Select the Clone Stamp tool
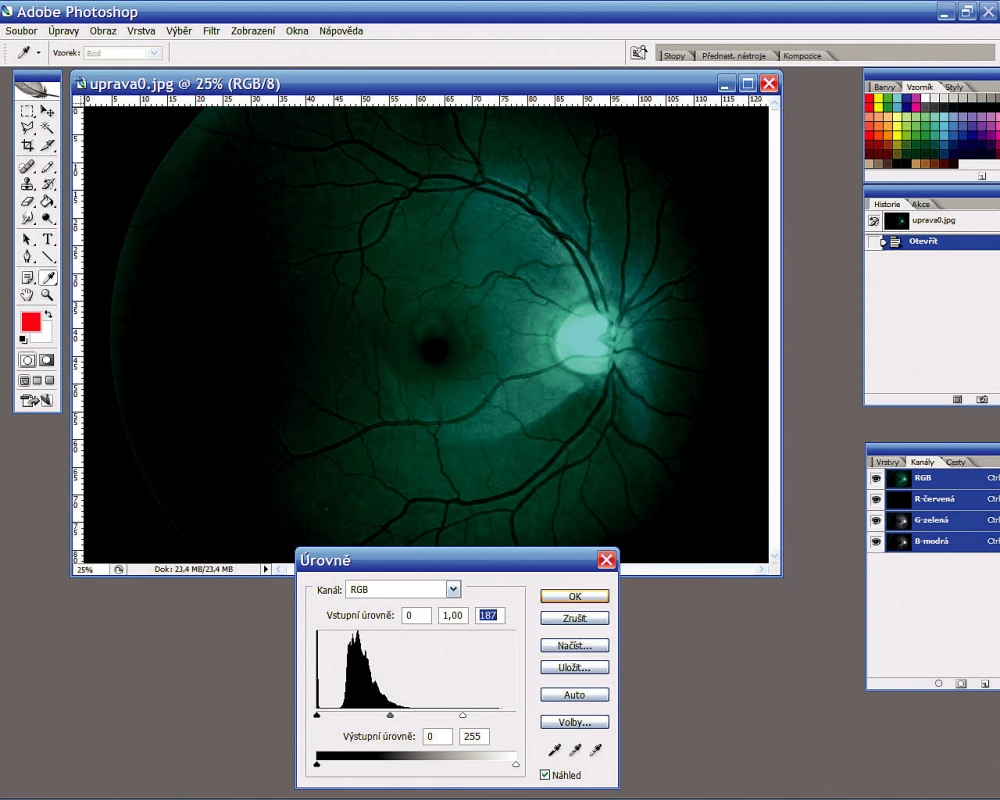 pyautogui.click(x=27, y=184)
